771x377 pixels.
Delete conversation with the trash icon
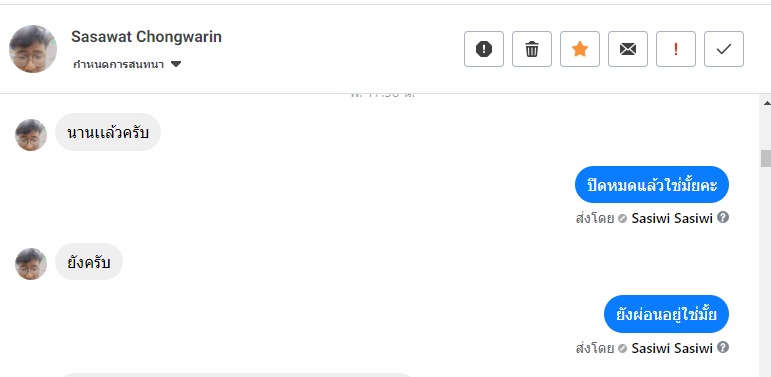[x=532, y=49]
